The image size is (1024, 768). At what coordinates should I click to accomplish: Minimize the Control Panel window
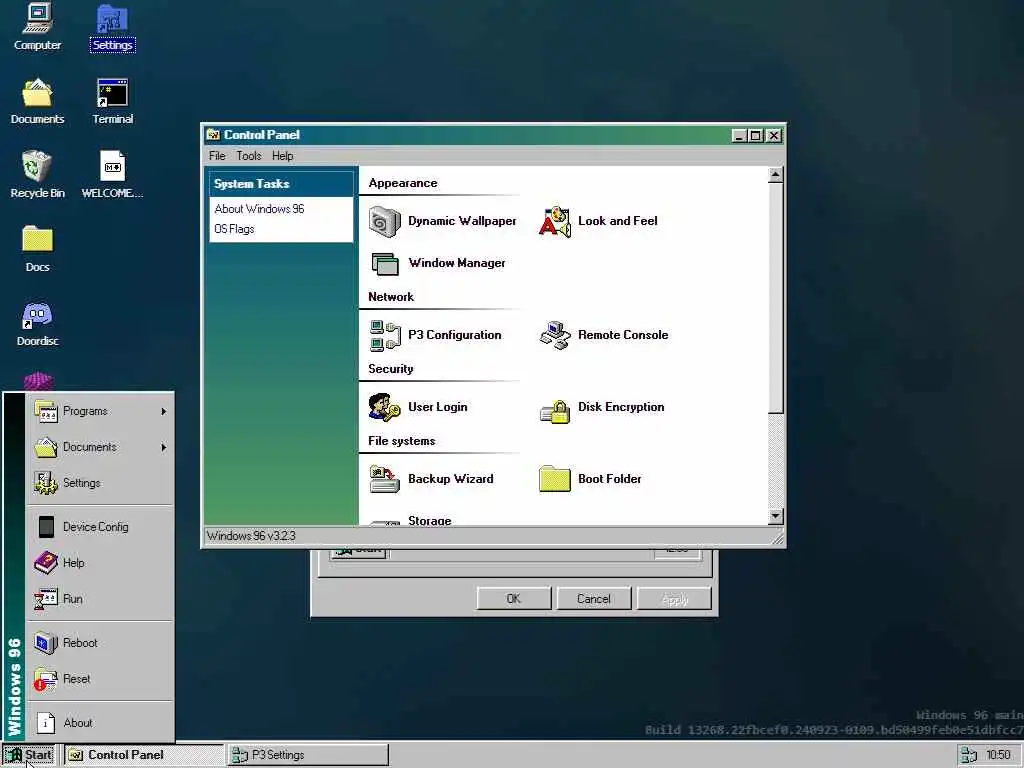739,135
